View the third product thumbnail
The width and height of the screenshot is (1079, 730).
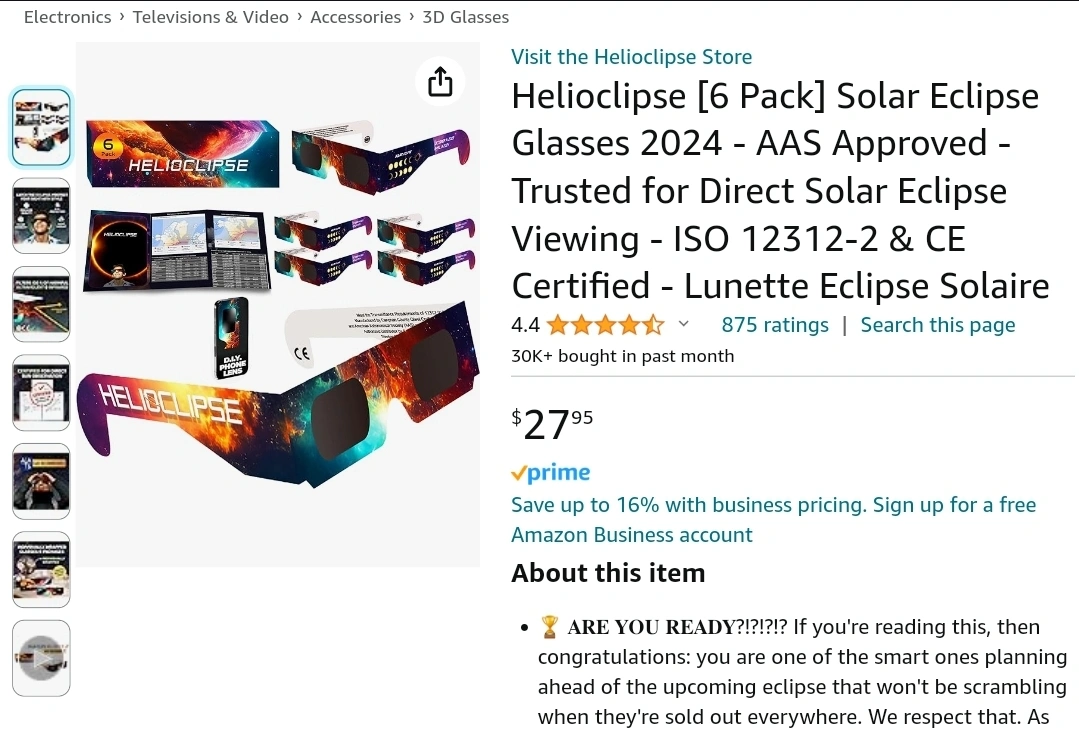coord(41,304)
